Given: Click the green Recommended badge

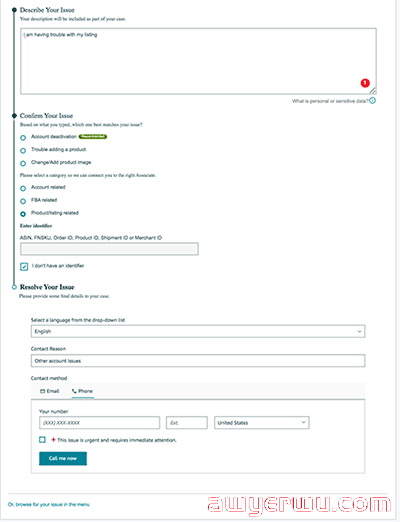Looking at the screenshot, I should pos(93,136).
